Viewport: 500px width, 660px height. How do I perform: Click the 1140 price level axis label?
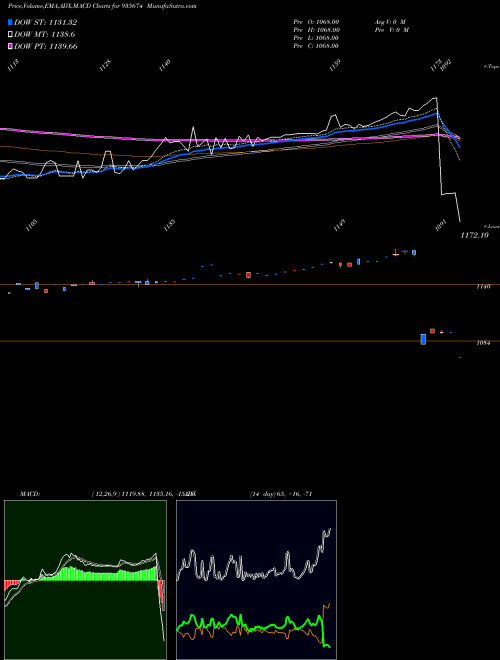tap(483, 287)
